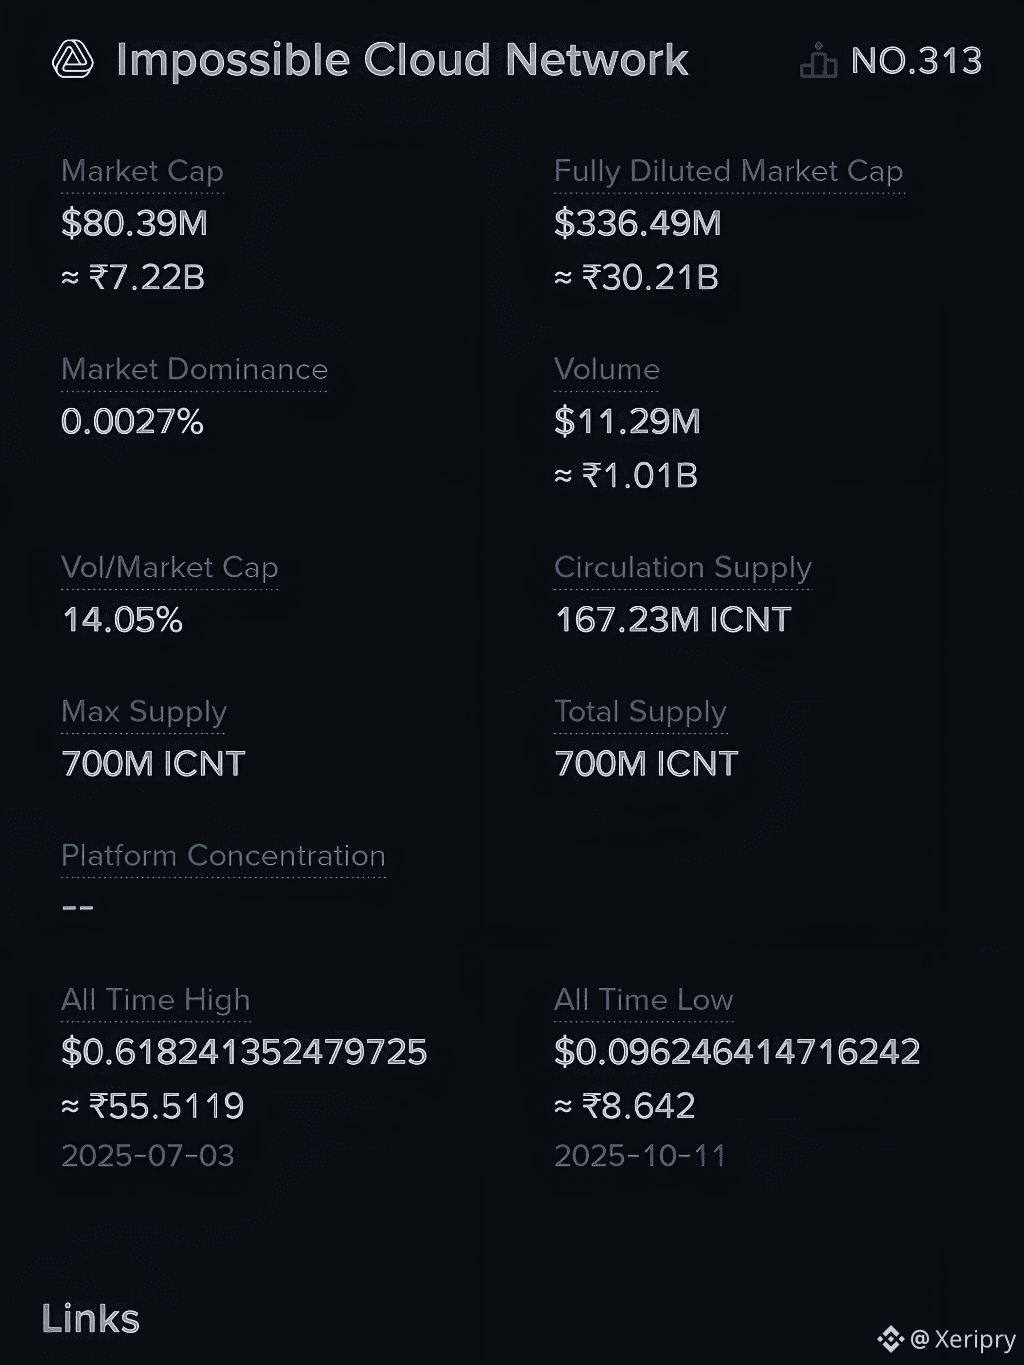Tap the Market Cap label tooltip
The image size is (1024, 1365).
pos(142,171)
